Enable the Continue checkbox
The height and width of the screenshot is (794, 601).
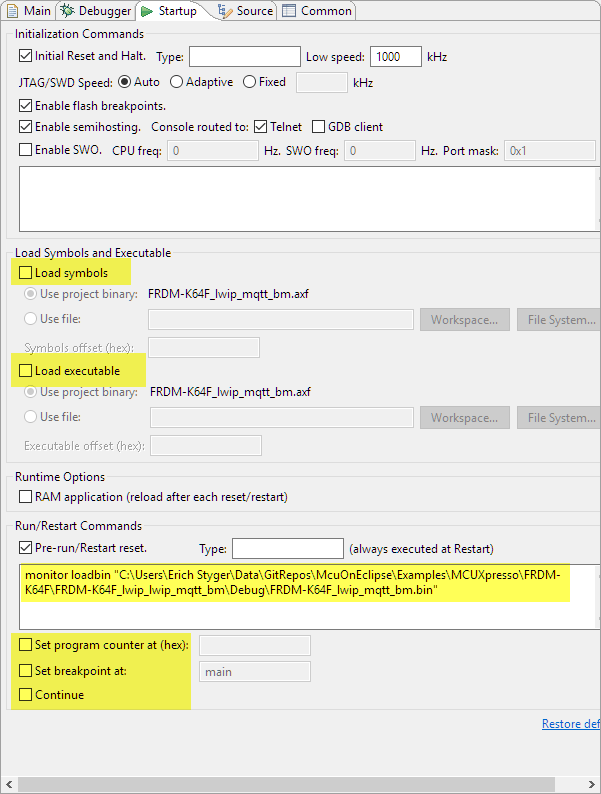[x=26, y=694]
